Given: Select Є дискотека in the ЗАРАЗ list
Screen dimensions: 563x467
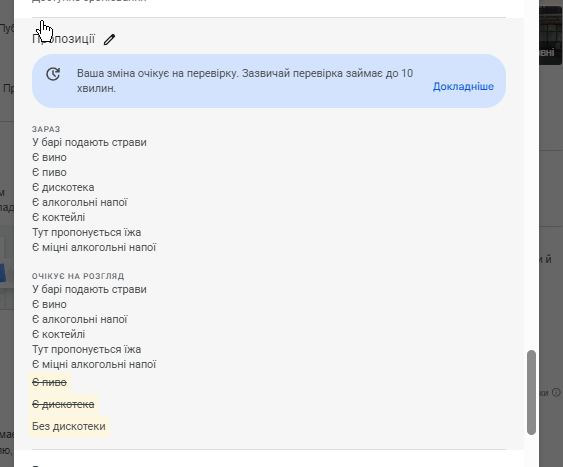Looking at the screenshot, I should [63, 187].
